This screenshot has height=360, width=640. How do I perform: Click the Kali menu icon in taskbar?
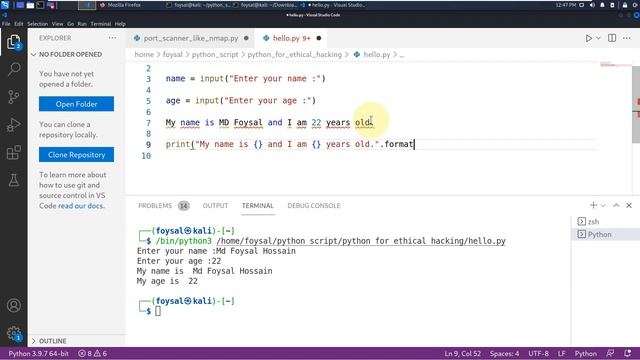5,5
